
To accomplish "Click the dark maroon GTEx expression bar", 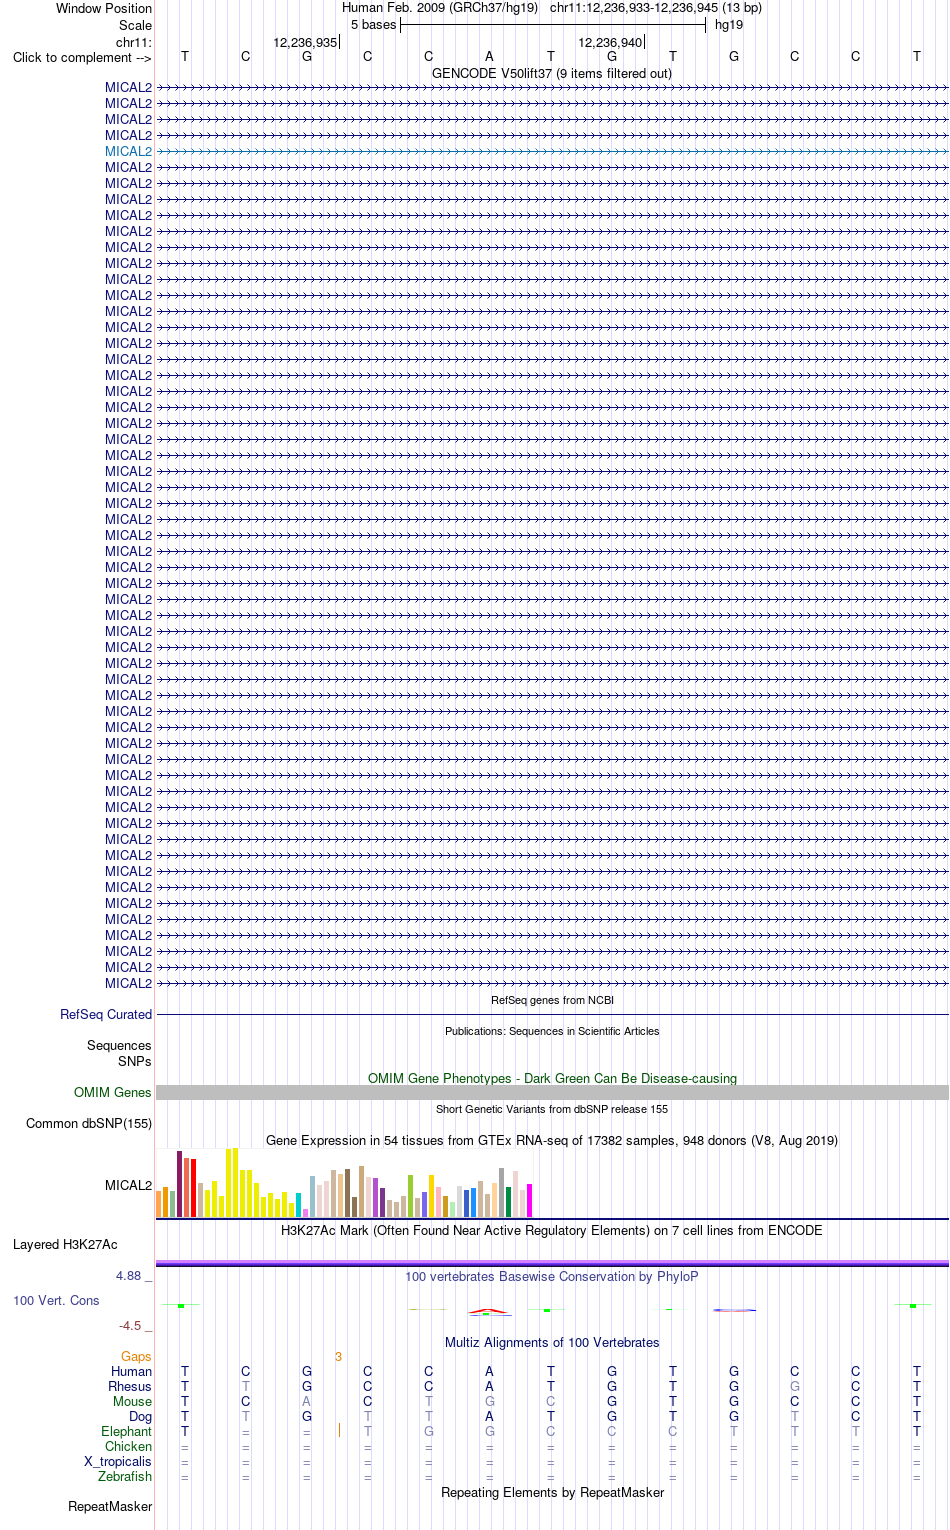I will pos(180,1184).
